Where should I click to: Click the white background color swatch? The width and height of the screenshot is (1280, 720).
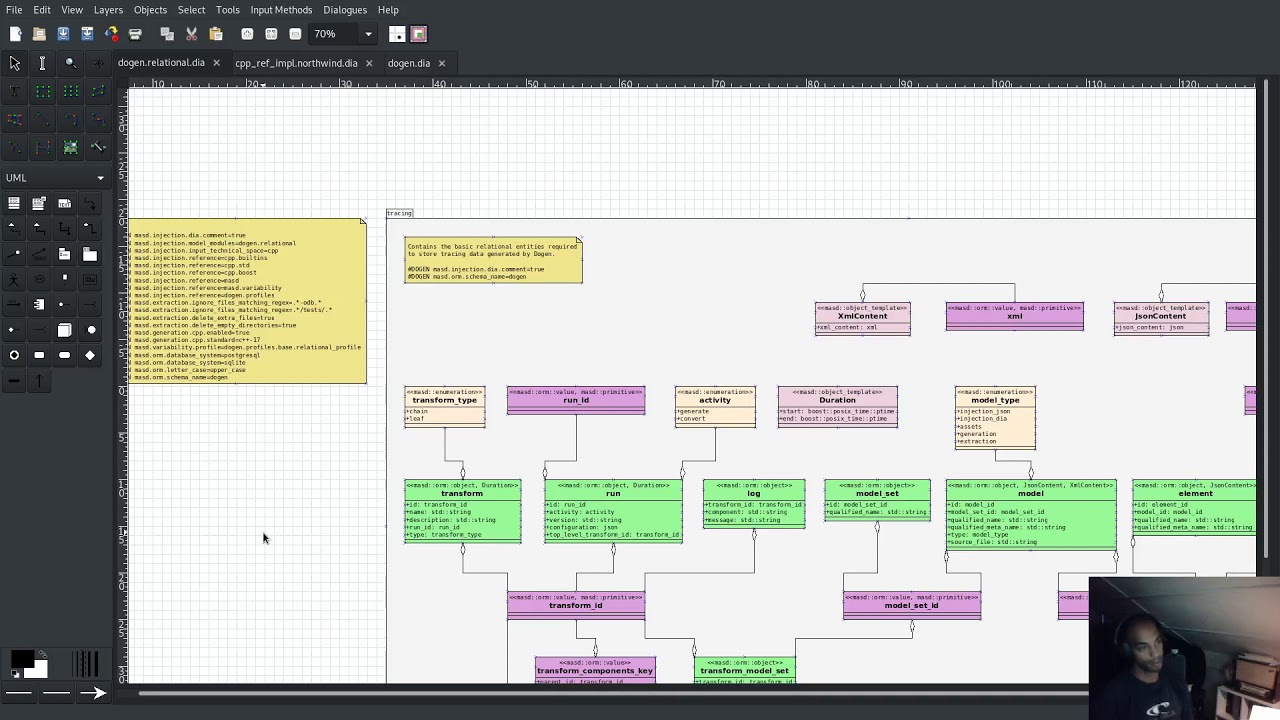37,669
